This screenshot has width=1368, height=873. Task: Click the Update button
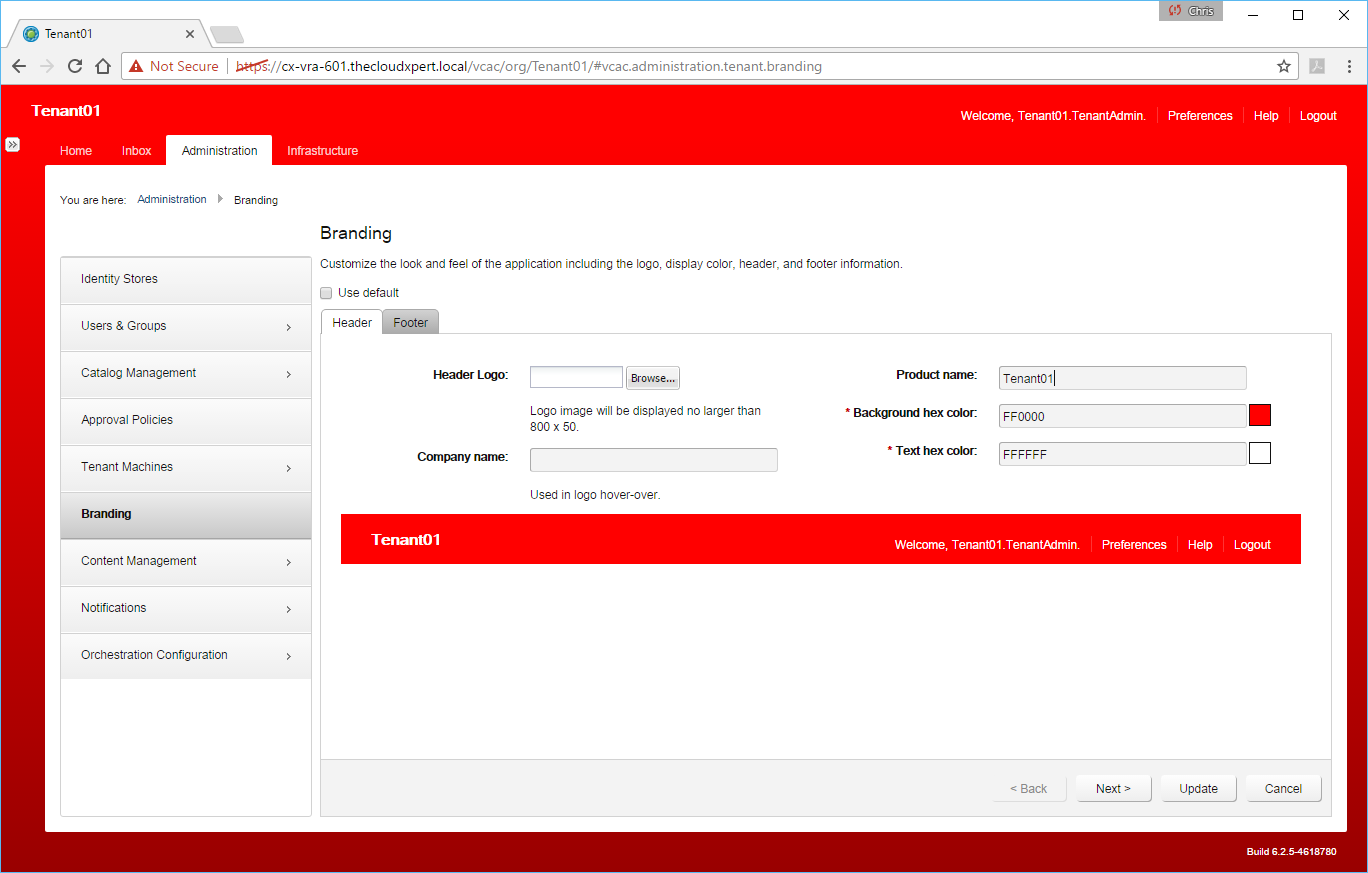pyautogui.click(x=1198, y=789)
